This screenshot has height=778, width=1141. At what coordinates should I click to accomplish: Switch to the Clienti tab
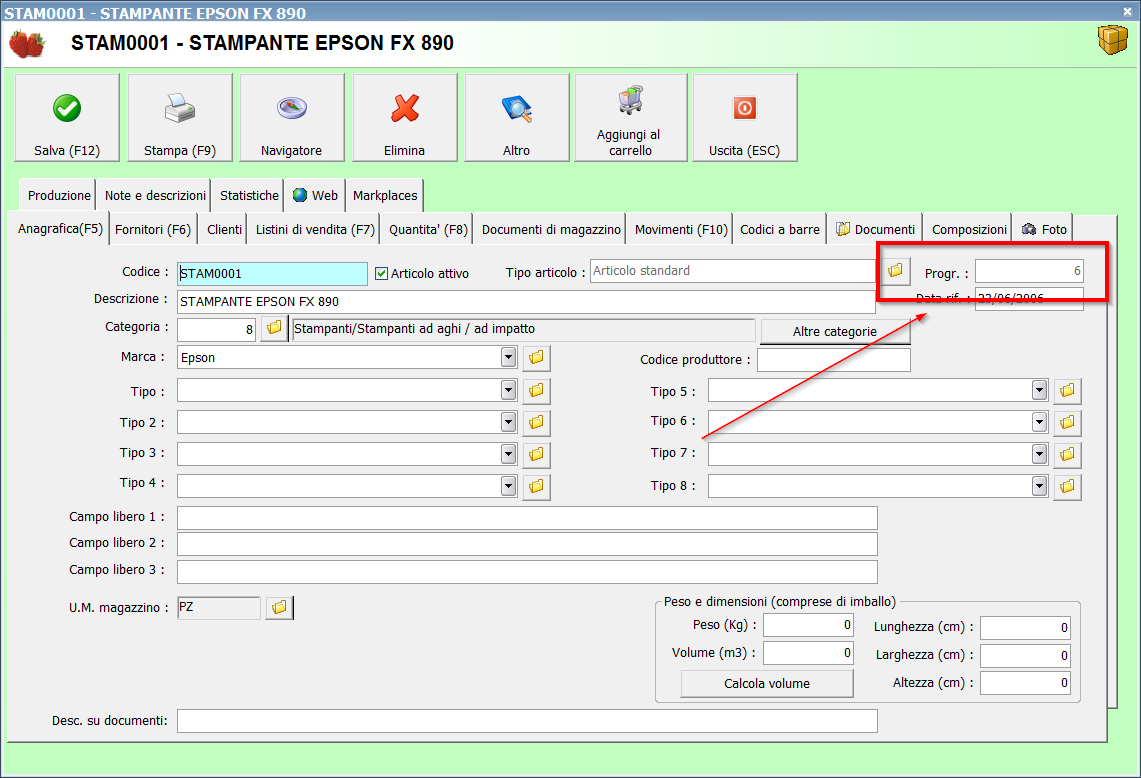tap(224, 229)
